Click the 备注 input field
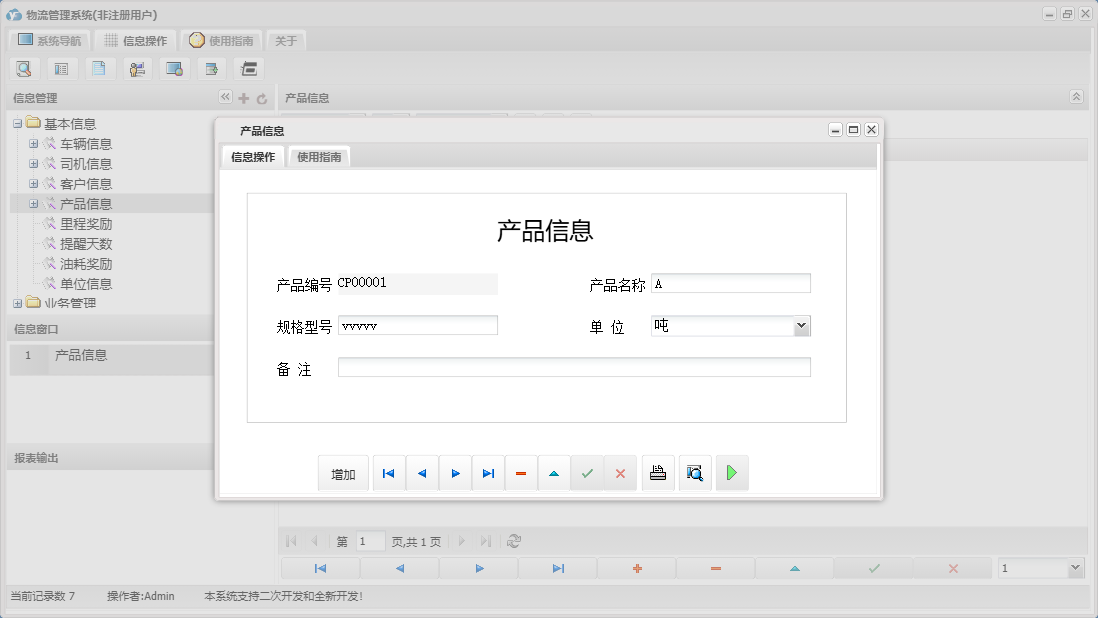Screen dimensions: 1098x618 click(x=575, y=366)
